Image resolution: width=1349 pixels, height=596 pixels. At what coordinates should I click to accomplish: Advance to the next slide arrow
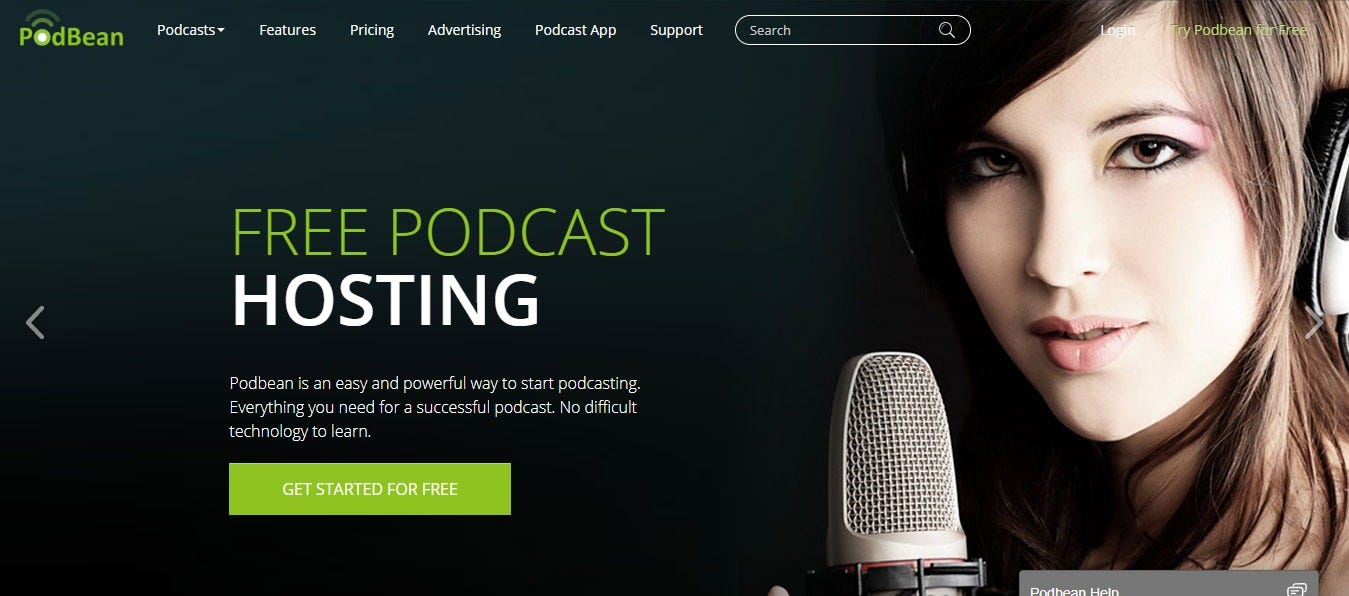tap(1314, 322)
